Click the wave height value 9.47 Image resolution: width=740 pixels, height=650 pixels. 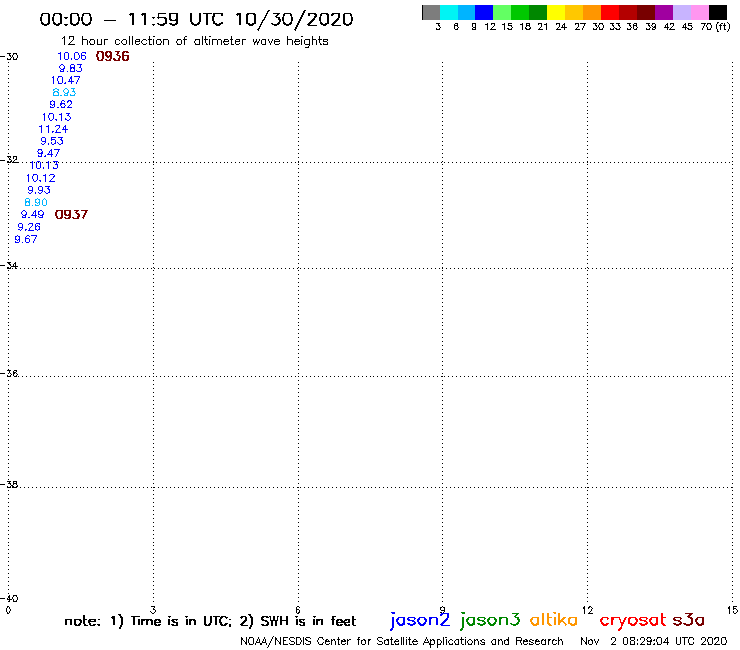coord(48,153)
